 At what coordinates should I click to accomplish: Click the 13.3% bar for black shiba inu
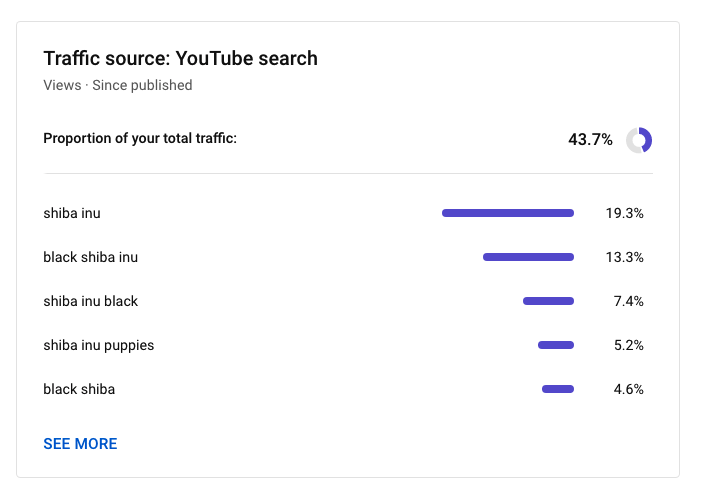tap(528, 257)
